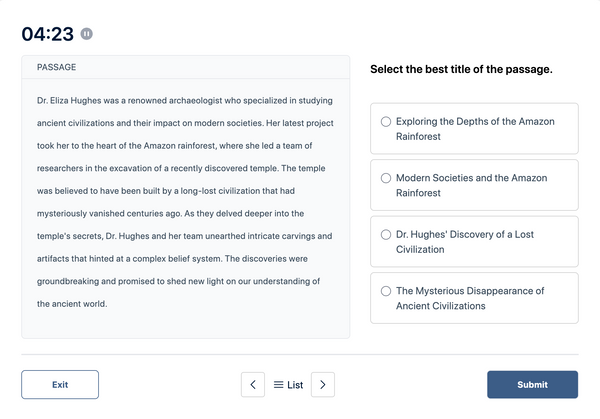Viewport: 600px width, 419px height.
Task: Click the passage's last line 'the ancient world.'
Action: pos(72,304)
